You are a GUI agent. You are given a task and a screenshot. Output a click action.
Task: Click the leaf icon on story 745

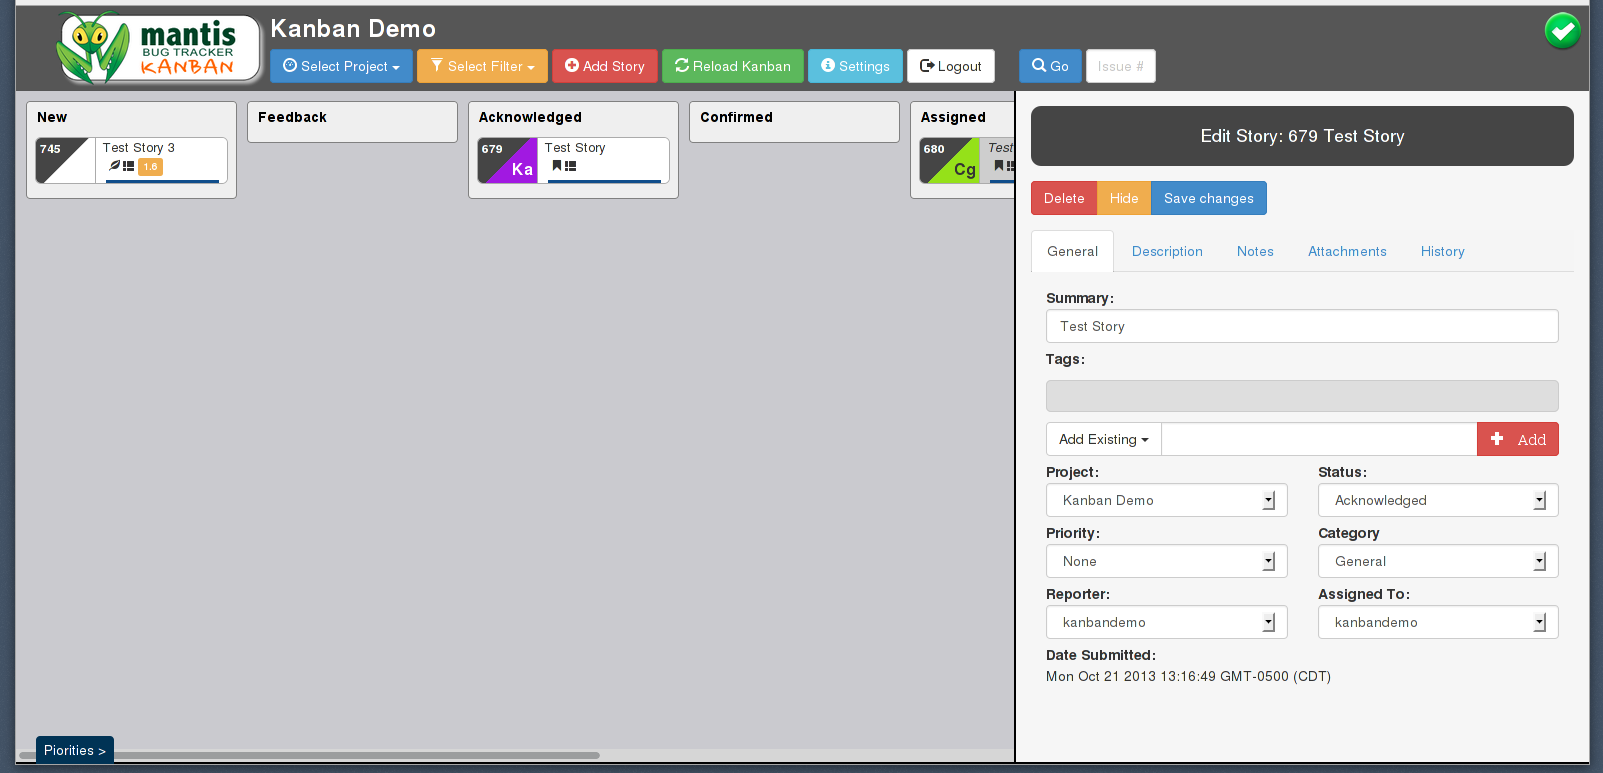(115, 166)
